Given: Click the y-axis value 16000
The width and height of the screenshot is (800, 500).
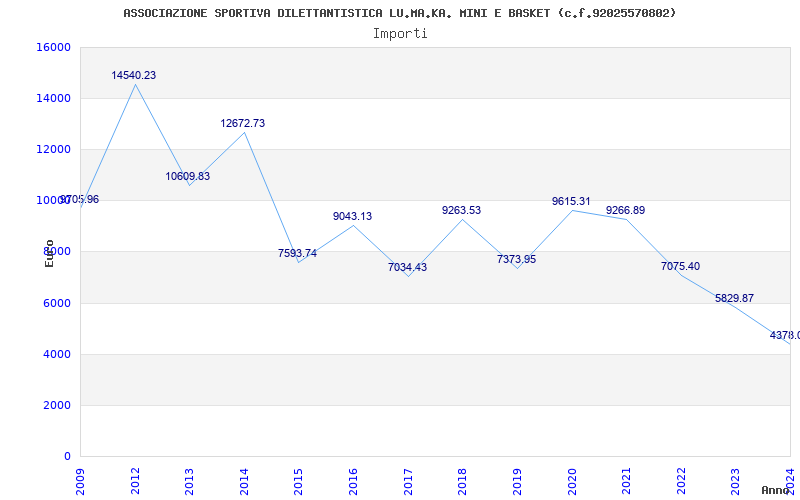Looking at the screenshot, I should (53, 47).
